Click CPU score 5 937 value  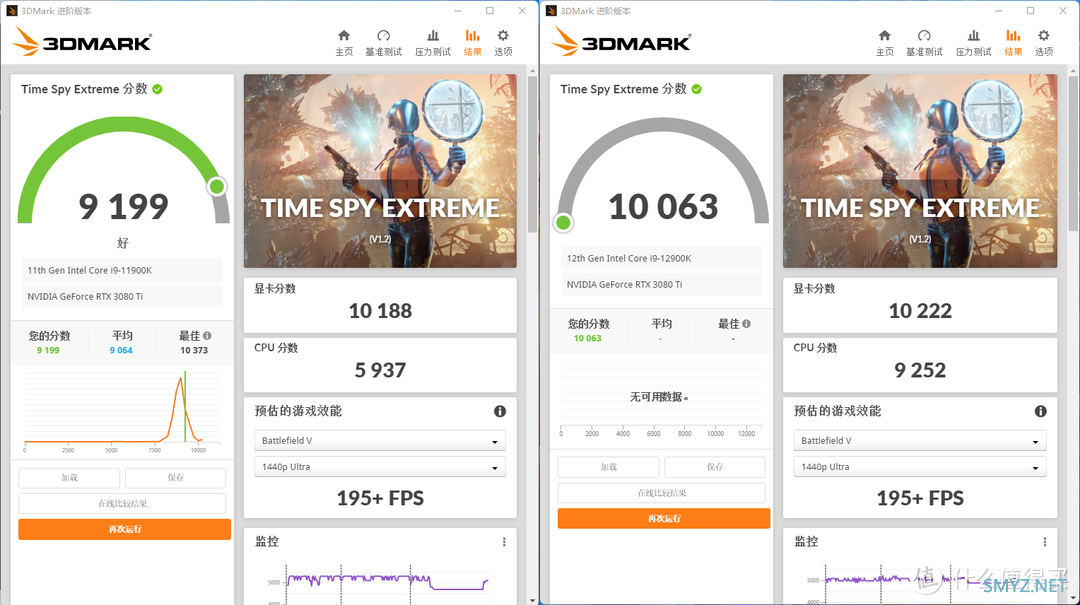tap(380, 371)
